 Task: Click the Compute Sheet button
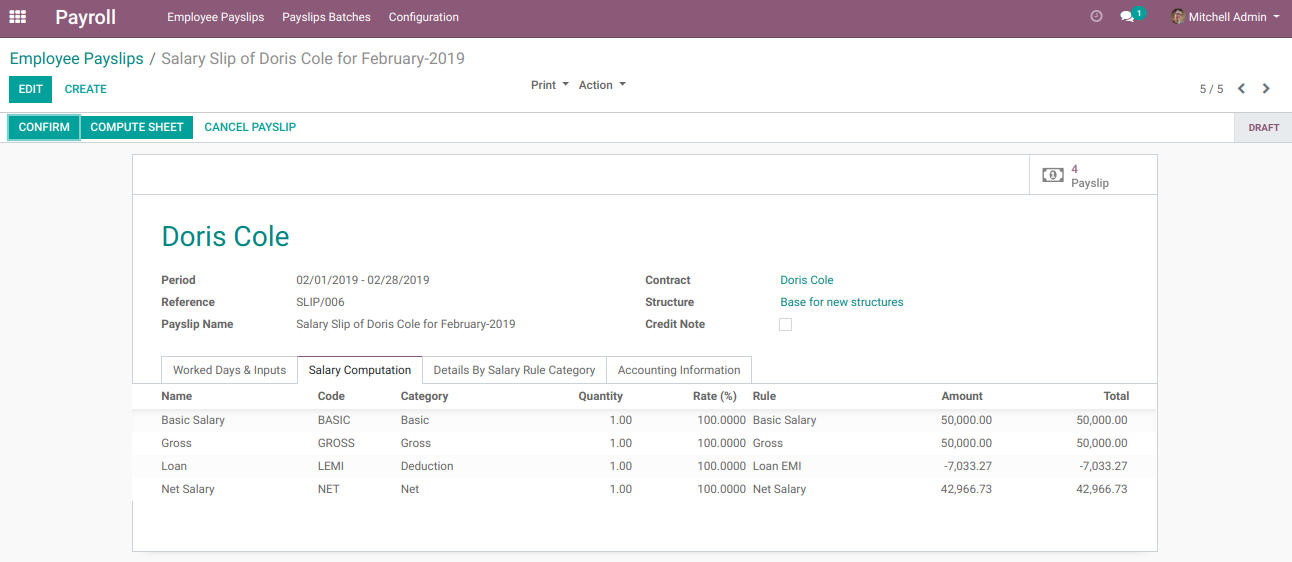pos(137,127)
